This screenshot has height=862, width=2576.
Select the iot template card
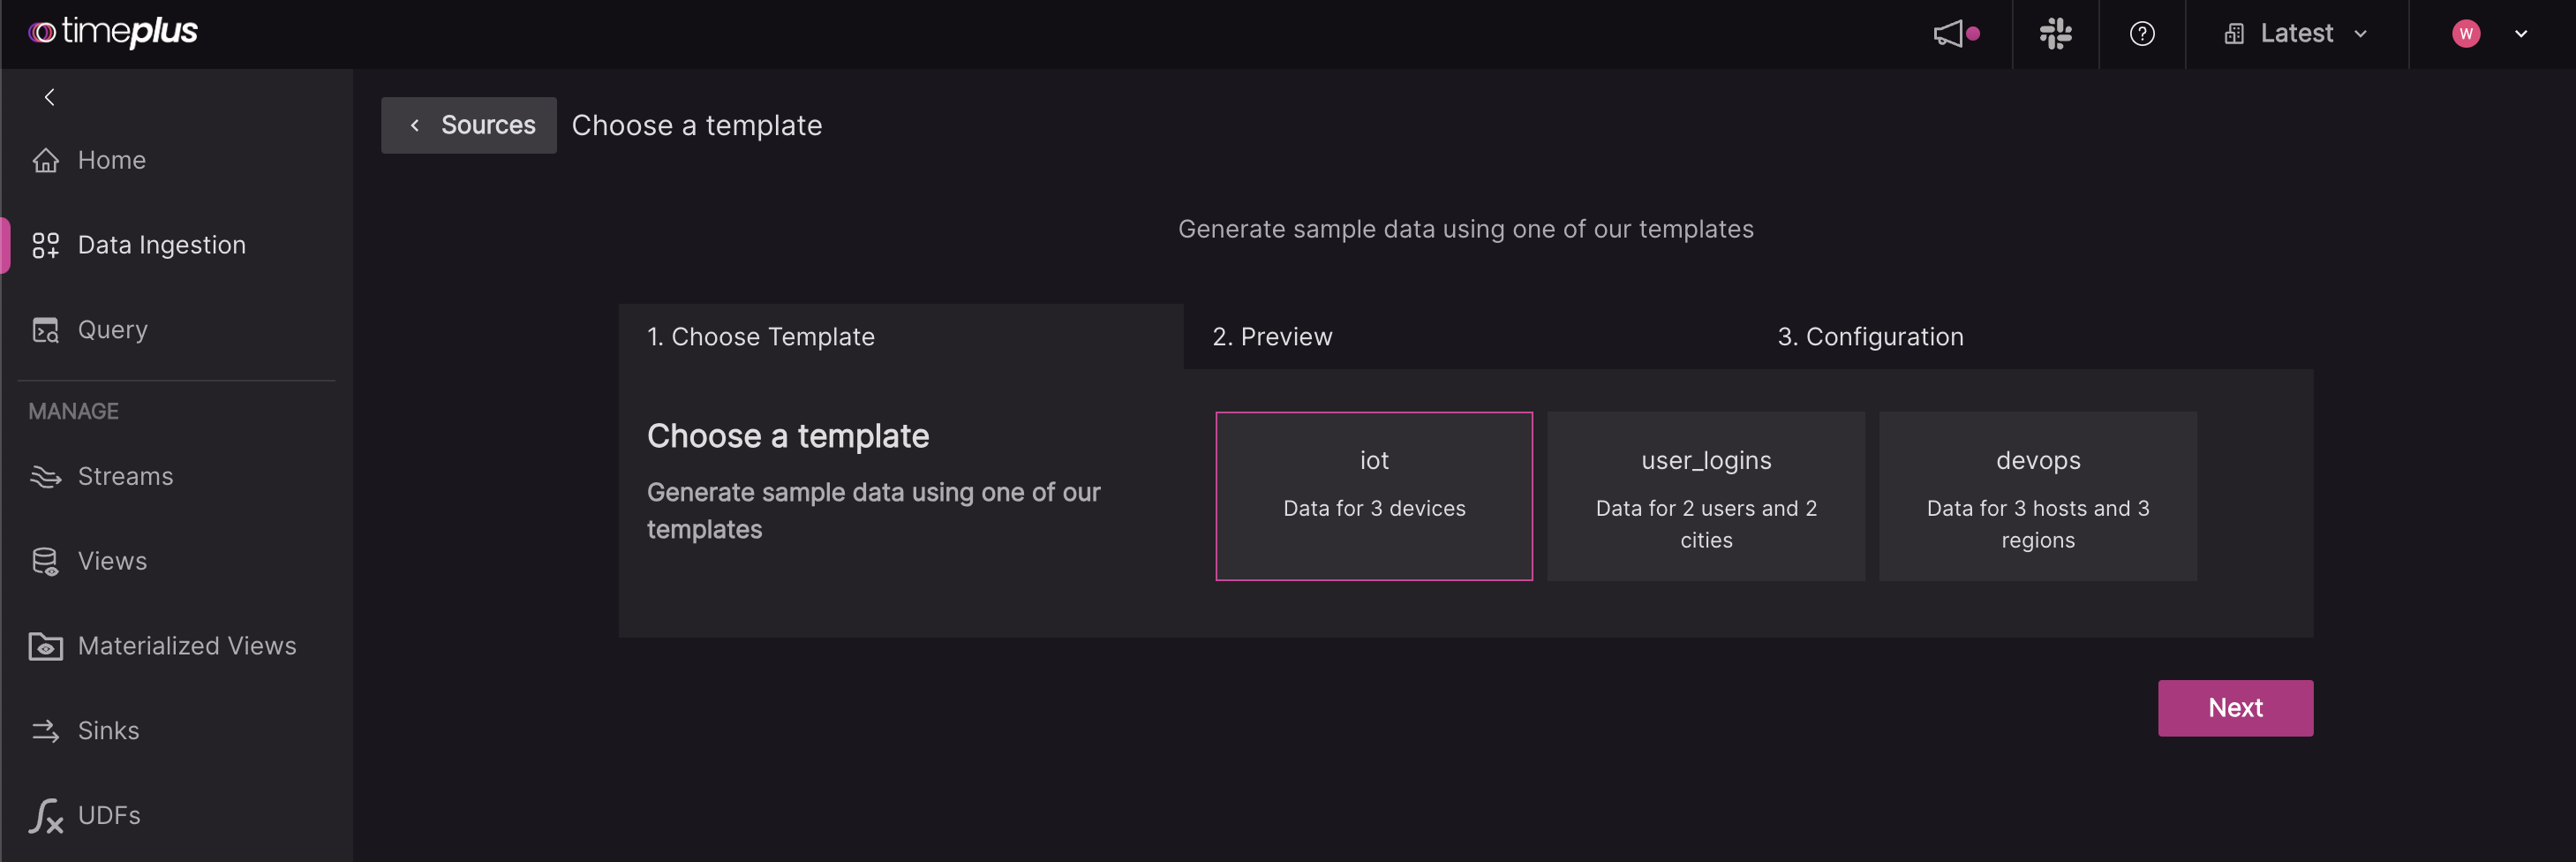pos(1374,496)
